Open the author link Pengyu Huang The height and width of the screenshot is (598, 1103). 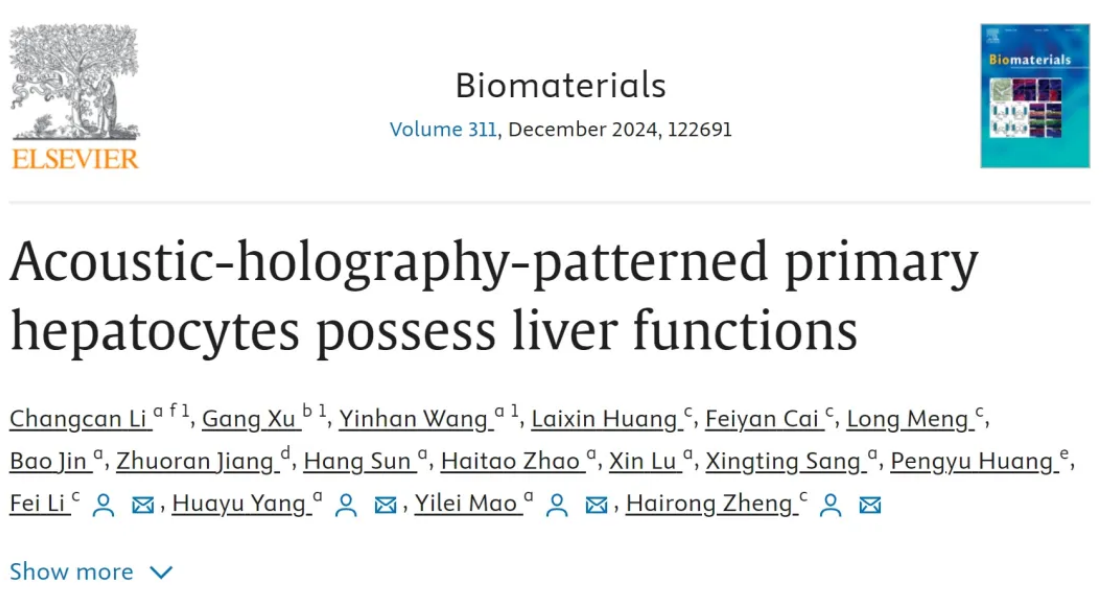pyautogui.click(x=972, y=462)
